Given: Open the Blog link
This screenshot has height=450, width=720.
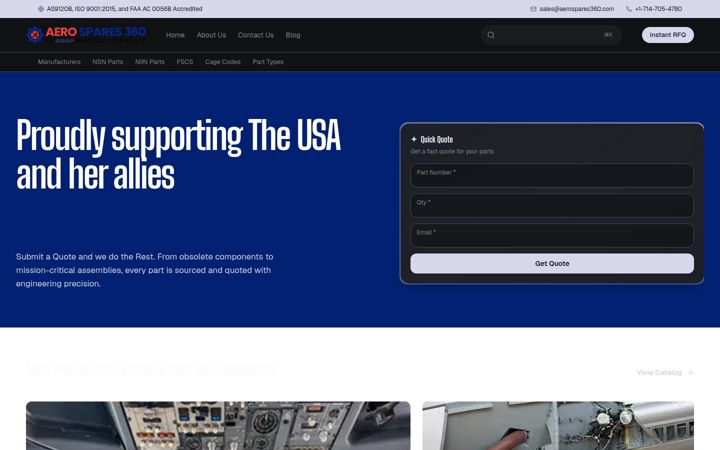Looking at the screenshot, I should pos(292,35).
